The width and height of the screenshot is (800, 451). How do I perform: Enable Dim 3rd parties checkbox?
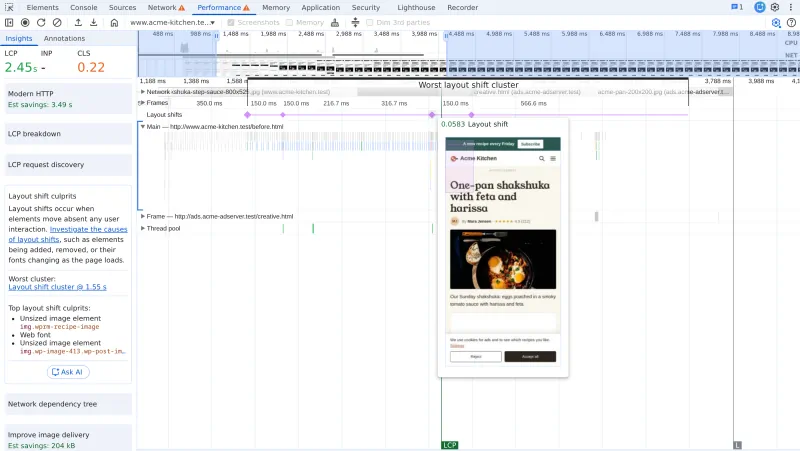click(369, 22)
